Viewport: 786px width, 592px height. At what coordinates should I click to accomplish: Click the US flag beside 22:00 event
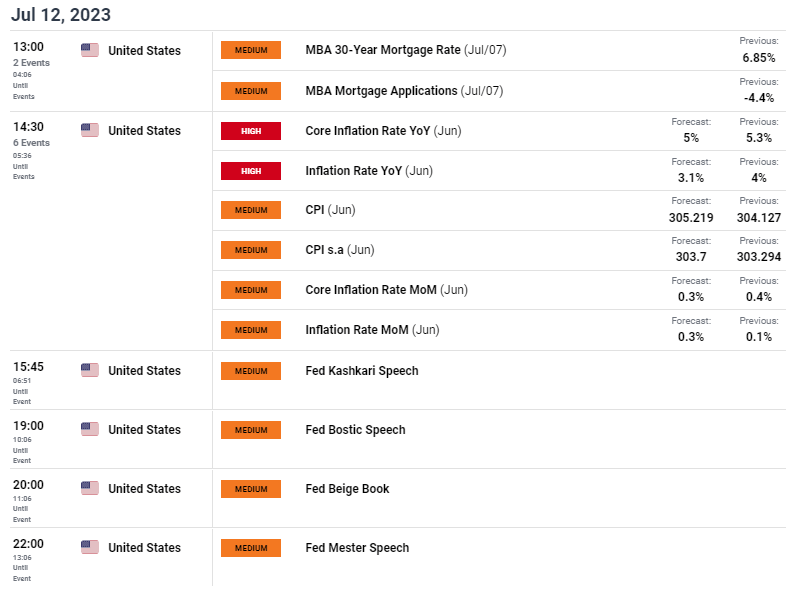(x=90, y=547)
